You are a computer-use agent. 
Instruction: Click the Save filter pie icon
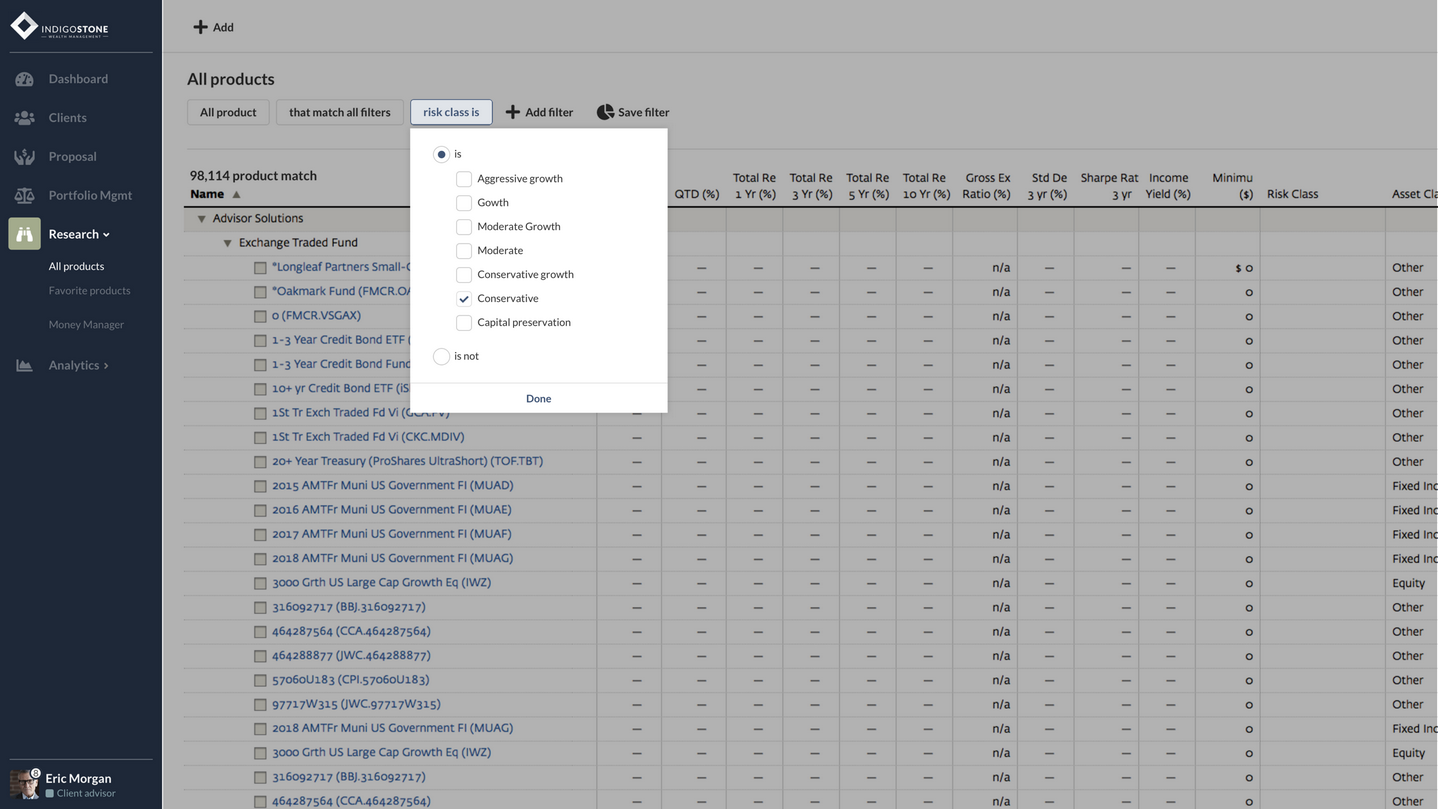tap(605, 112)
